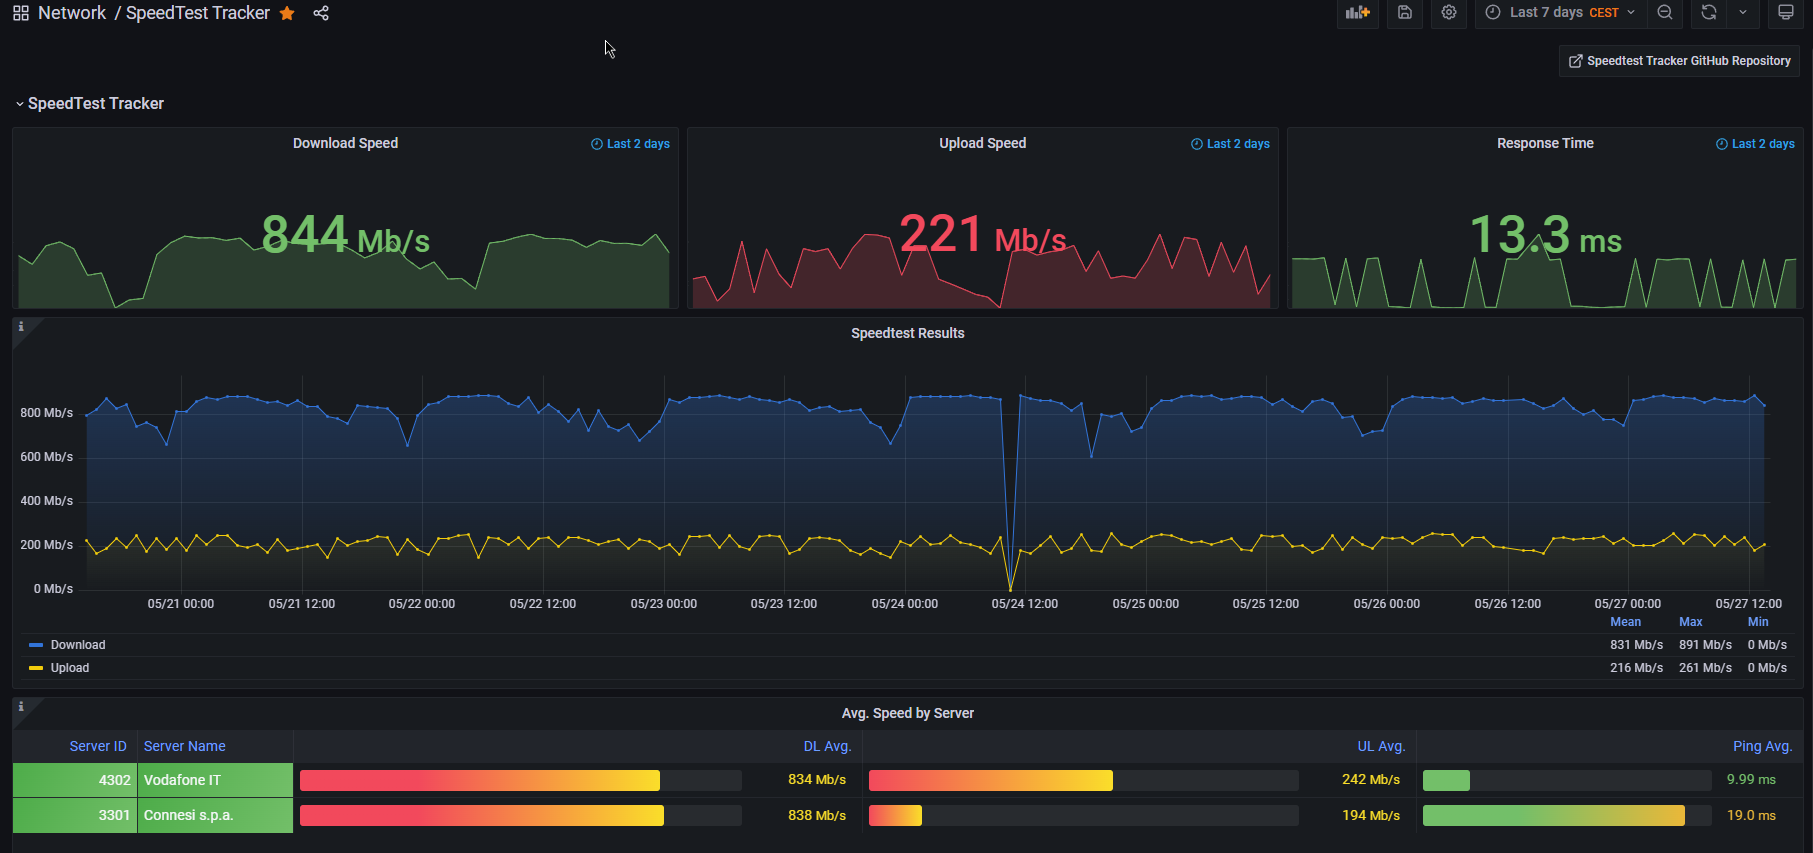Viewport: 1813px width, 853px height.
Task: Save the dashboard
Action: (x=1405, y=13)
